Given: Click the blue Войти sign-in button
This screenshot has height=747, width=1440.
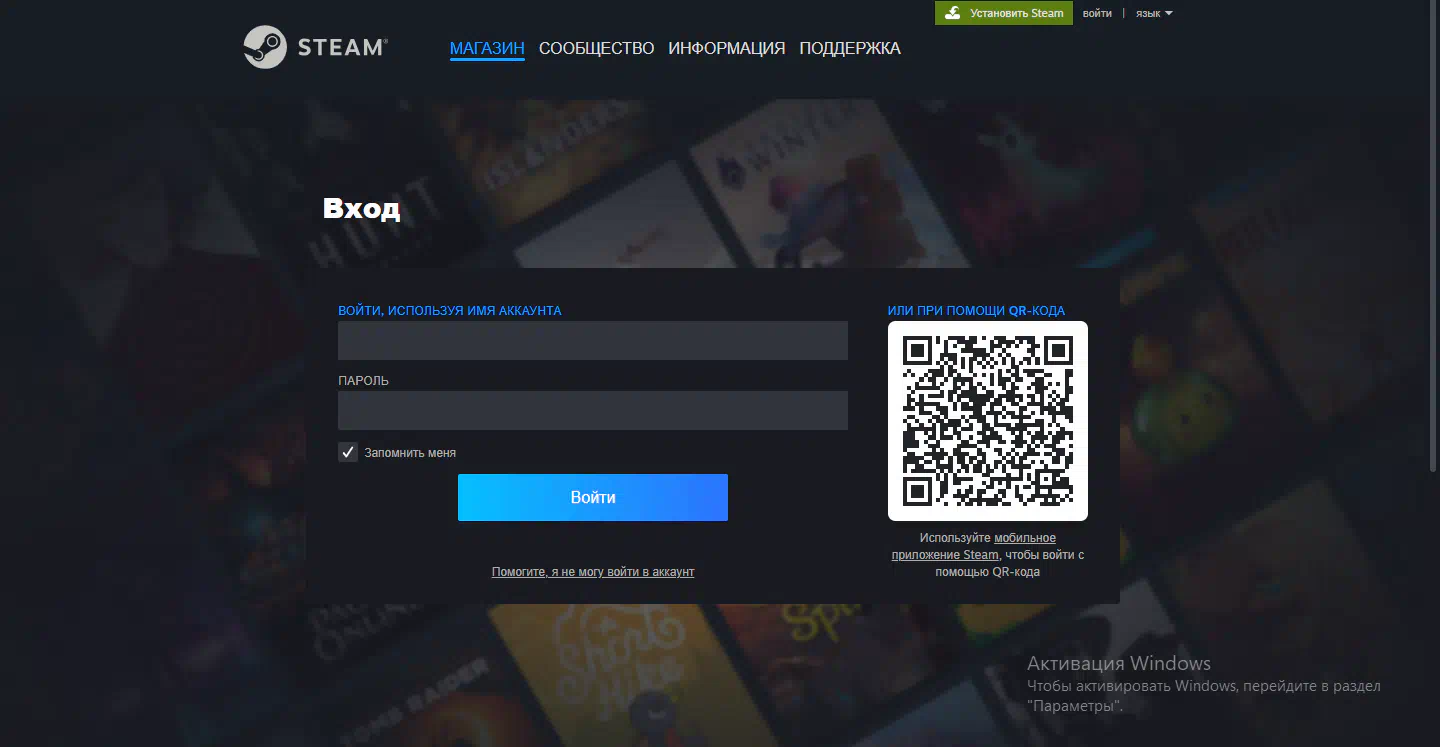Looking at the screenshot, I should pos(593,497).
